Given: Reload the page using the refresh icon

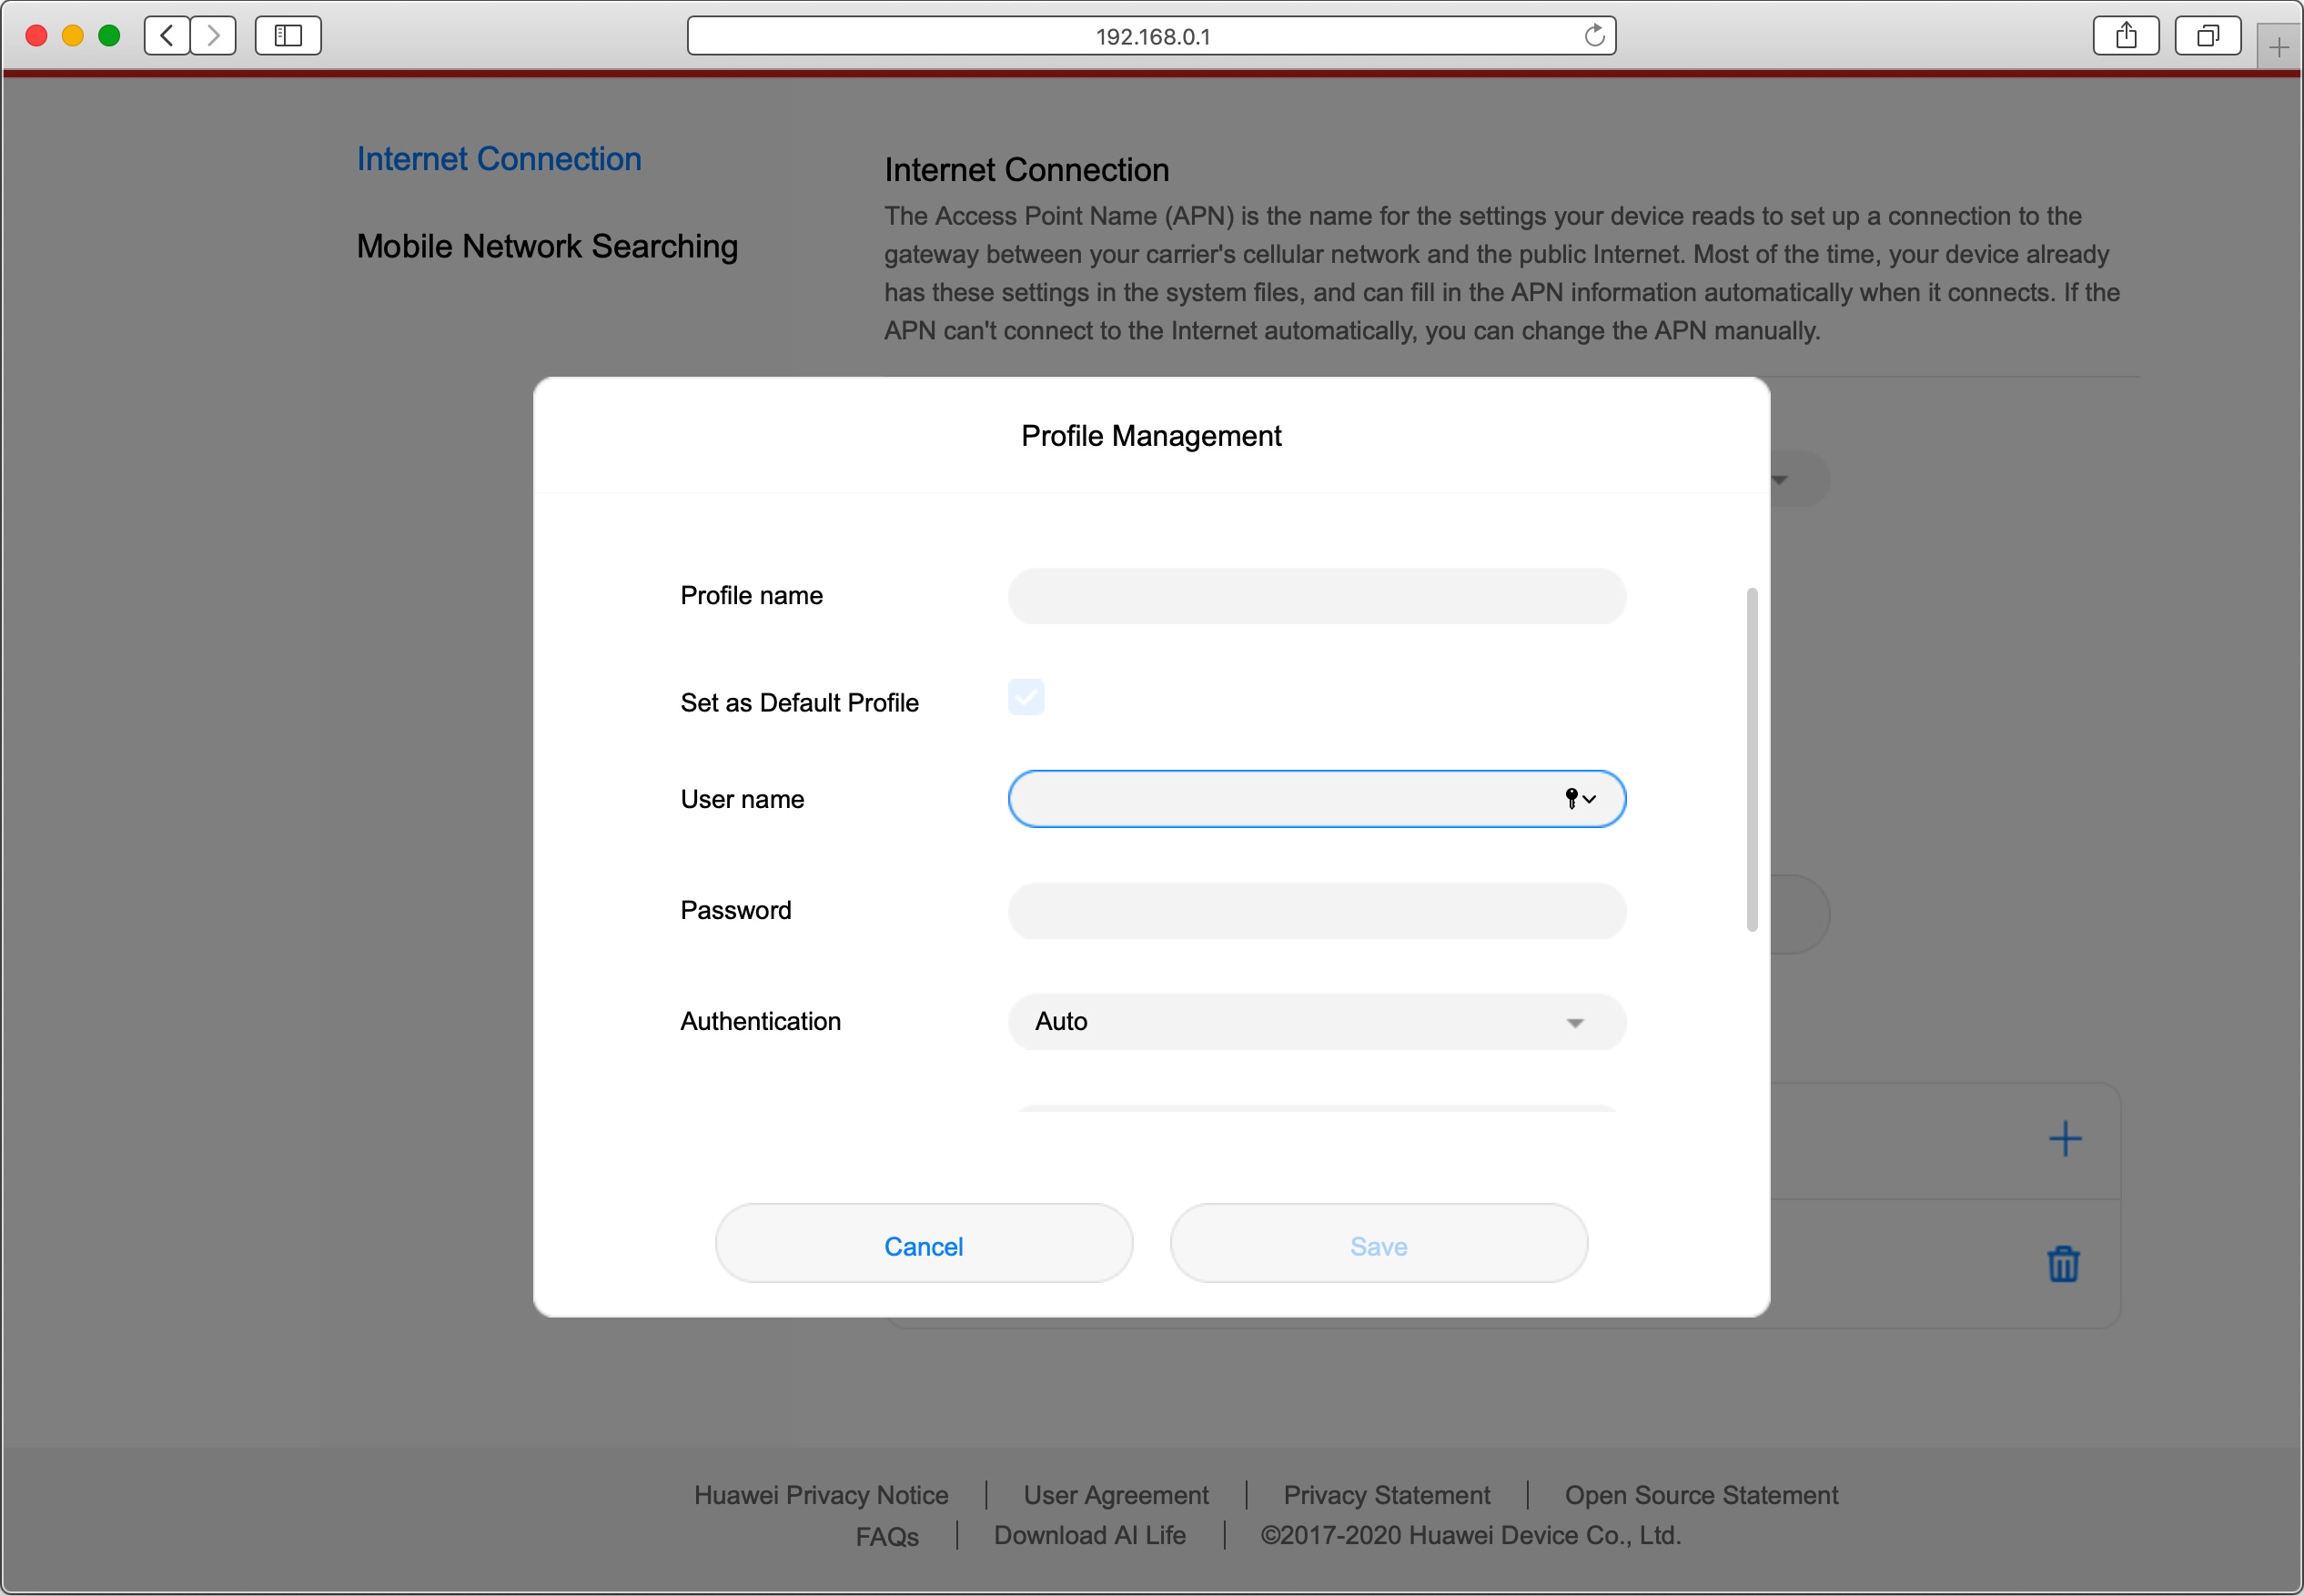Looking at the screenshot, I should pos(1594,36).
